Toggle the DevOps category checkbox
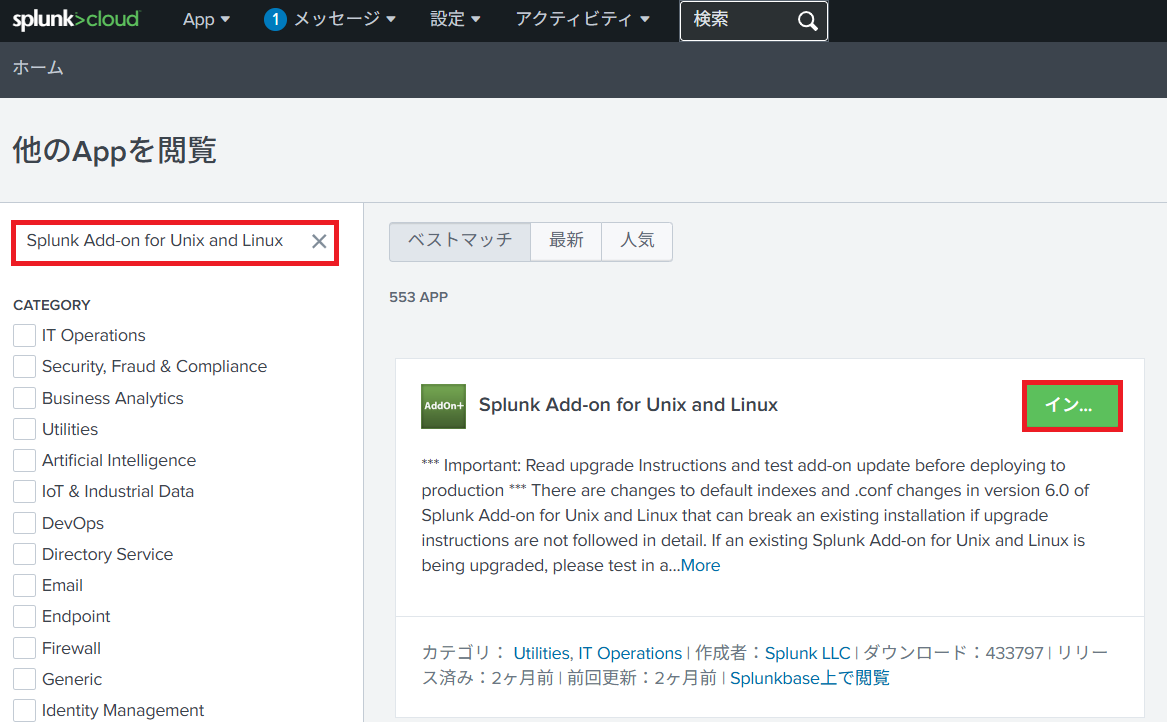The image size is (1167, 722). click(25, 523)
